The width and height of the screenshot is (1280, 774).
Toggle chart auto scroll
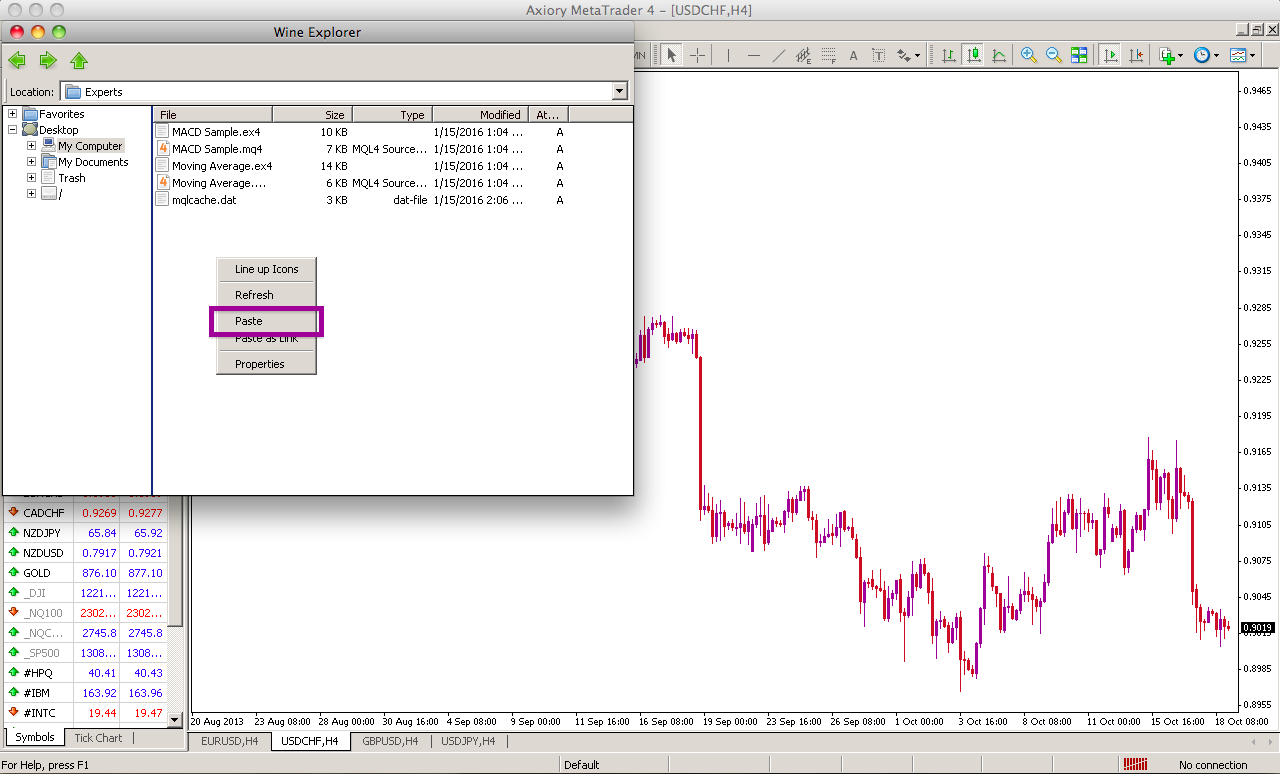pos(1109,55)
